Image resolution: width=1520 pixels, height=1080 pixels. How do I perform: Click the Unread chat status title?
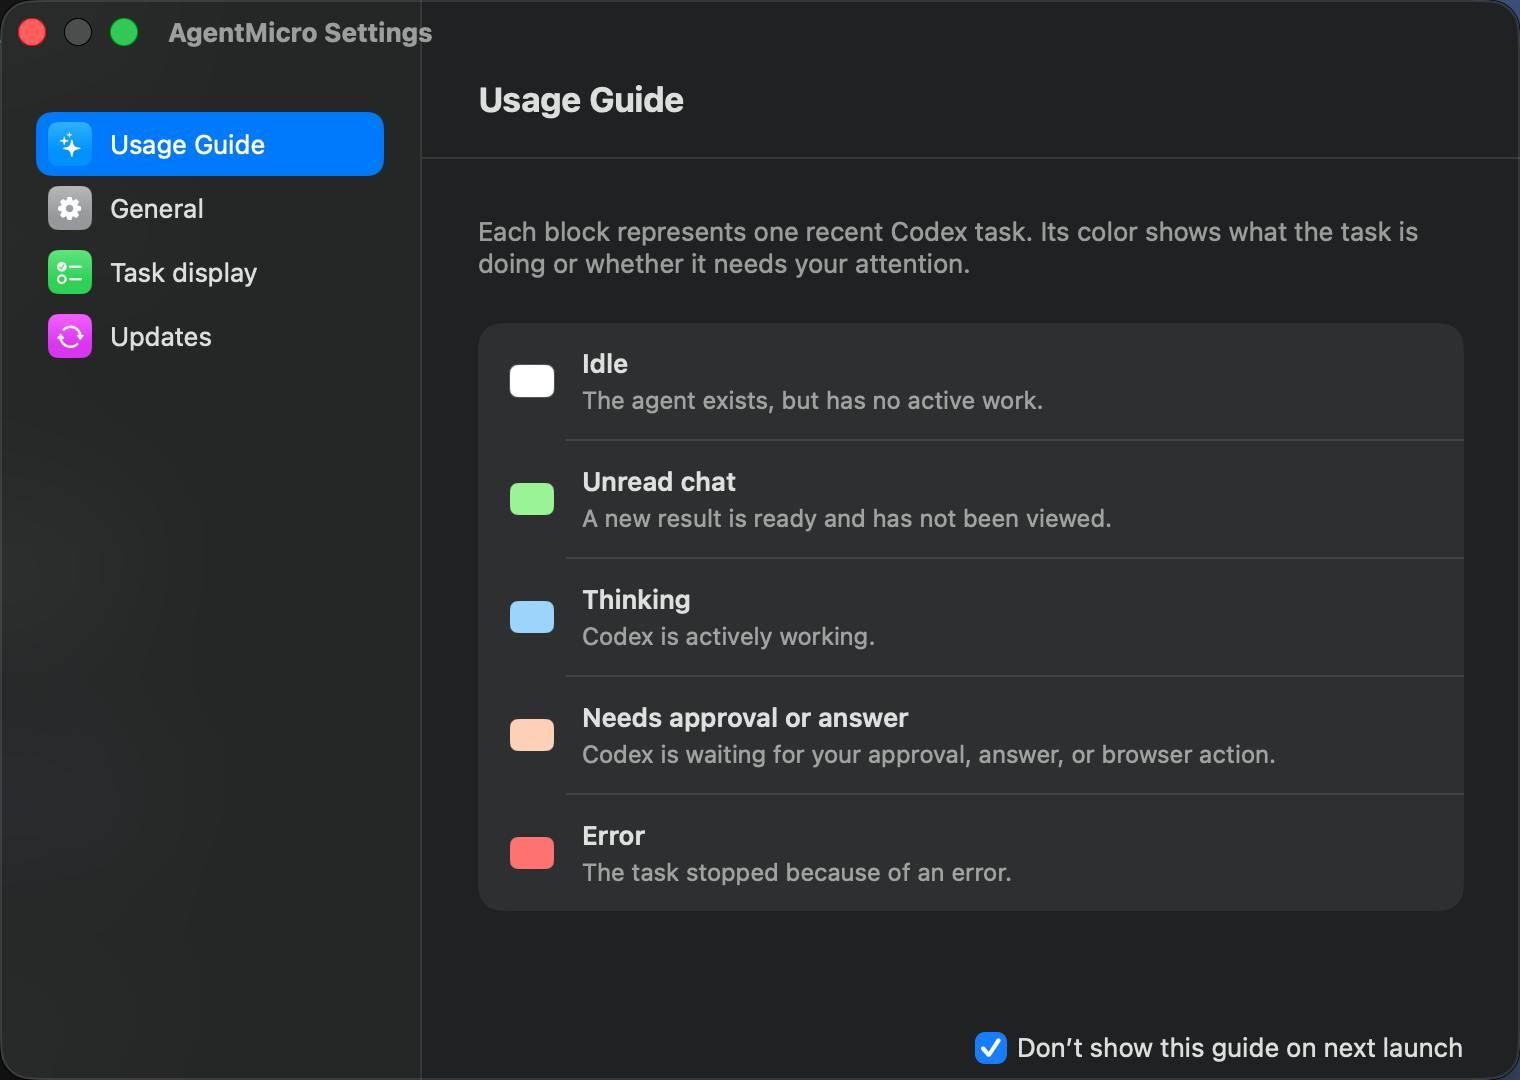(x=659, y=482)
